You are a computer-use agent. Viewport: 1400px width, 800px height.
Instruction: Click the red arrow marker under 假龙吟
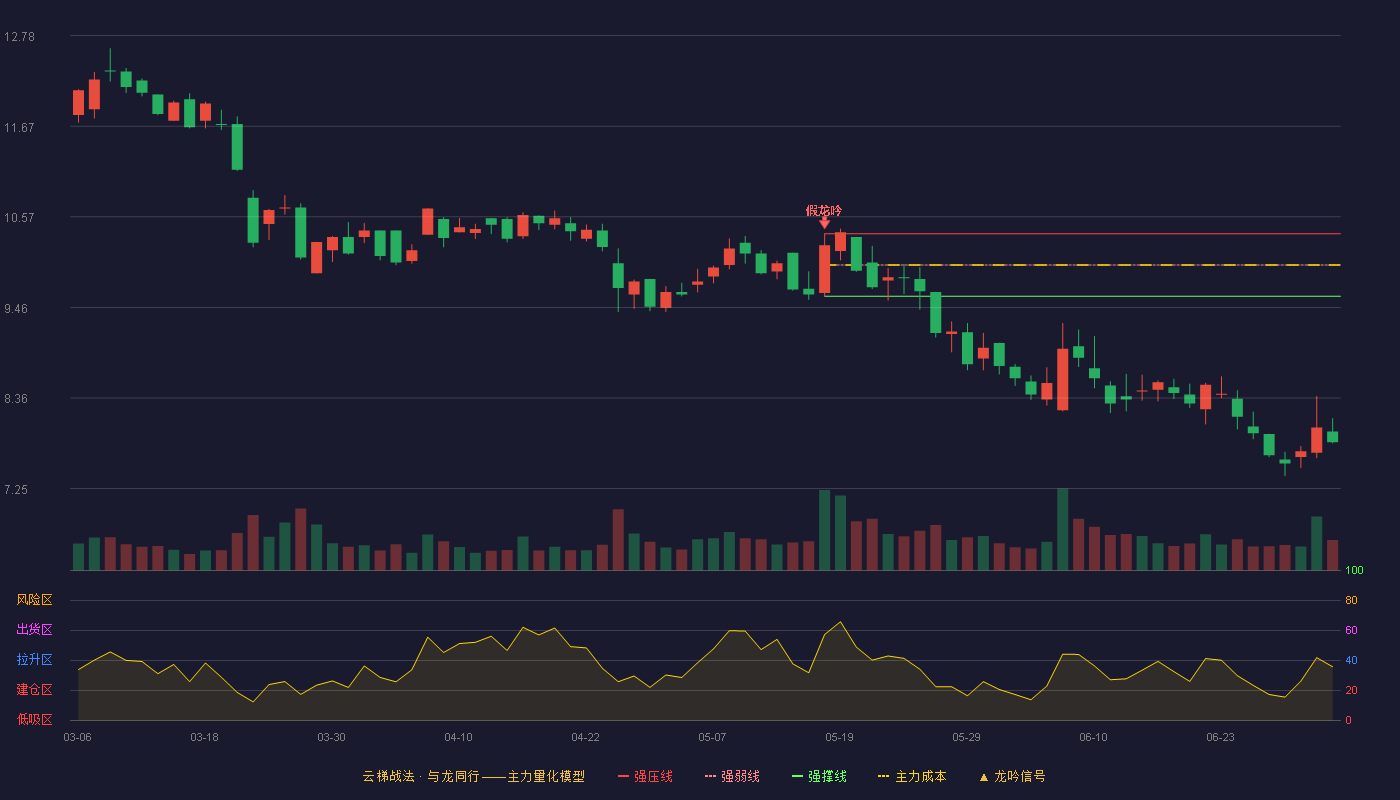tap(824, 223)
